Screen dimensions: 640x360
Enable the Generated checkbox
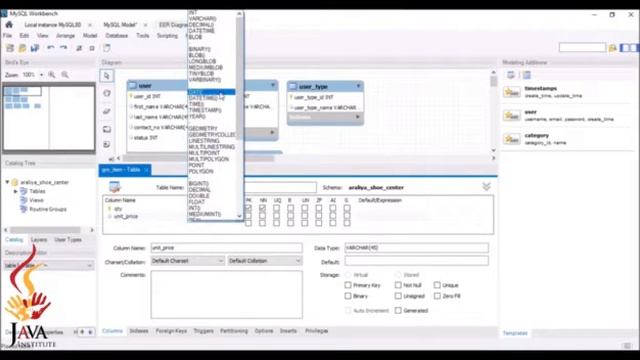click(x=398, y=311)
